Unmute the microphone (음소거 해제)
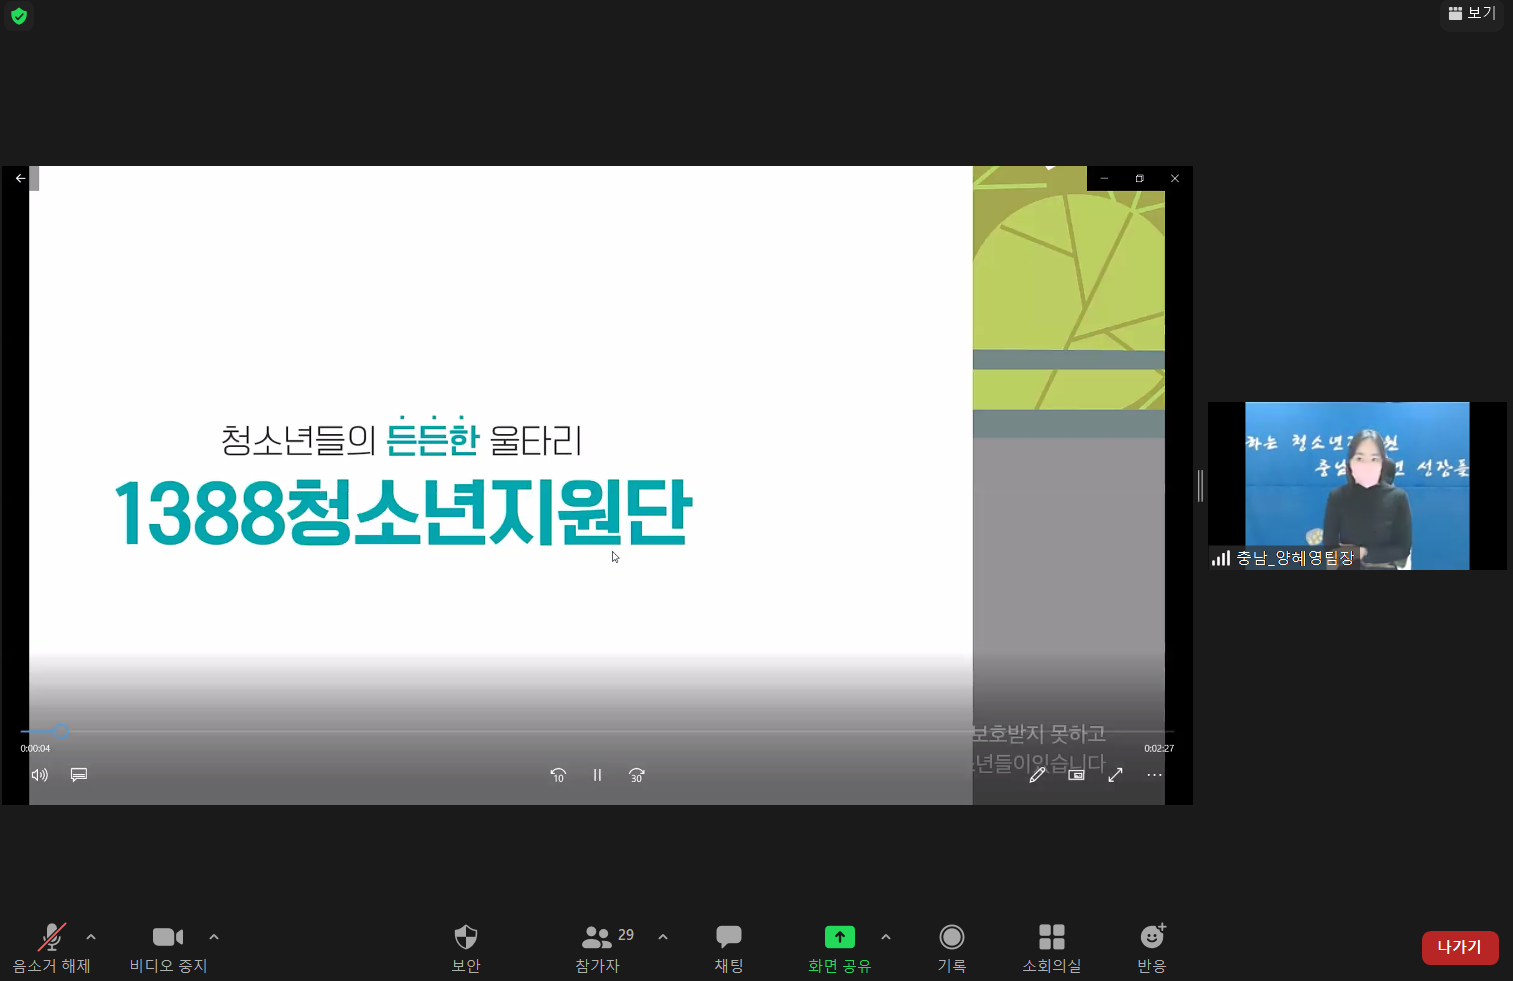This screenshot has height=981, width=1513. point(51,947)
